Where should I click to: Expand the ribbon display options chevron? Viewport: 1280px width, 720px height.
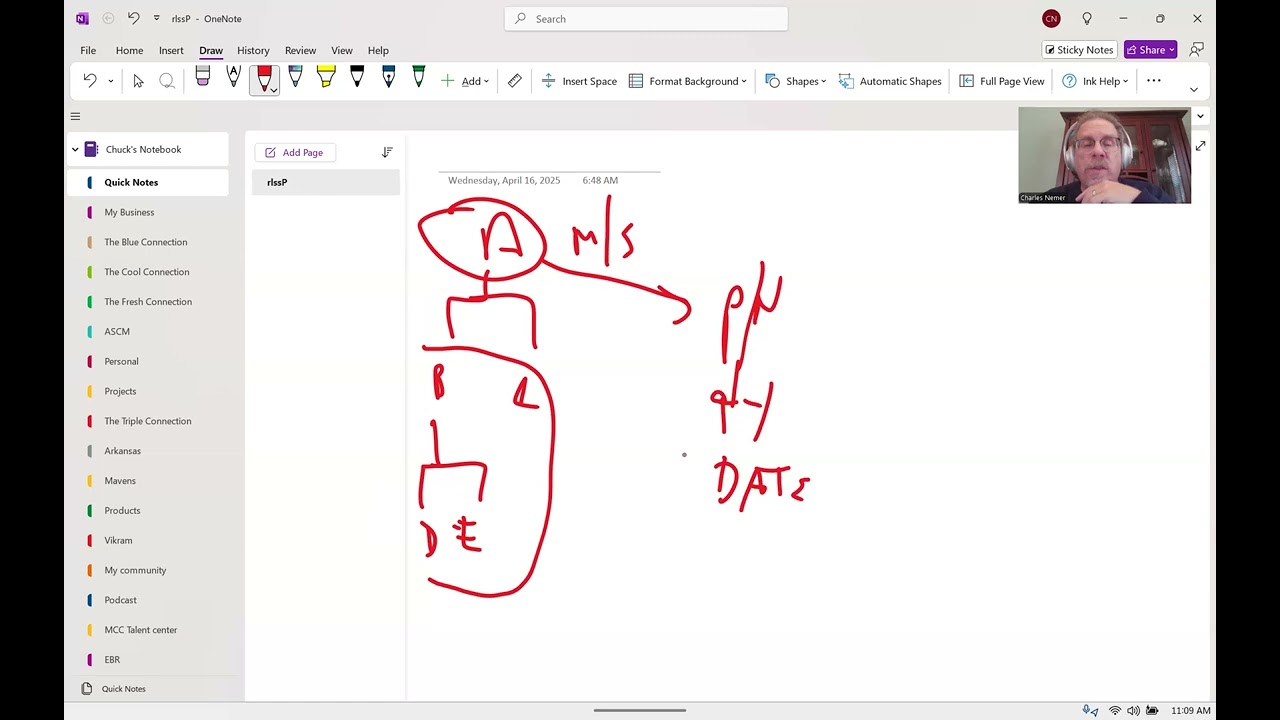click(x=1193, y=89)
